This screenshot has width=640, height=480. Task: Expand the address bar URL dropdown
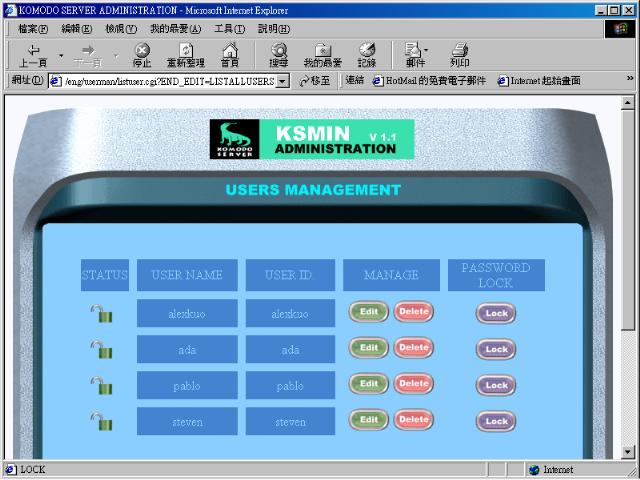click(x=283, y=81)
